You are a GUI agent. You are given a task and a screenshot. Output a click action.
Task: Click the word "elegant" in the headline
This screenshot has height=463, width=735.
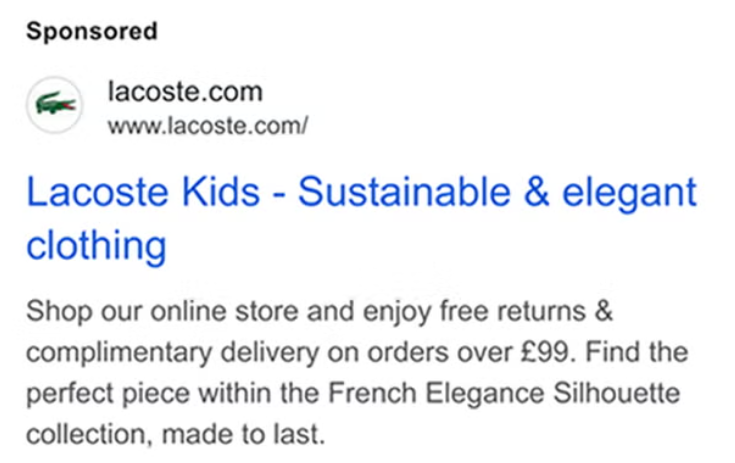point(629,192)
